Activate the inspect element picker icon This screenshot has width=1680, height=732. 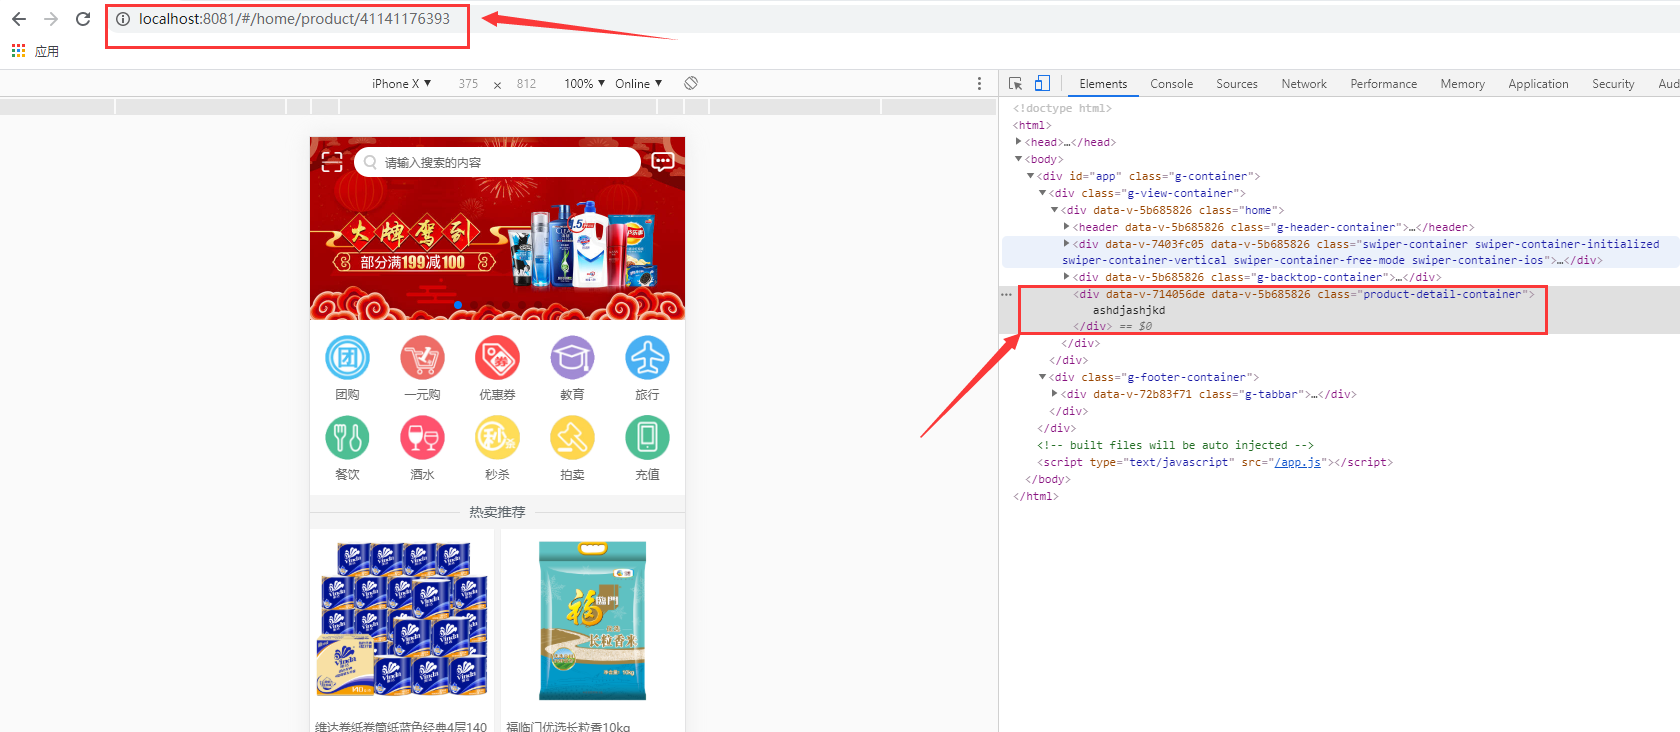pyautogui.click(x=1016, y=84)
